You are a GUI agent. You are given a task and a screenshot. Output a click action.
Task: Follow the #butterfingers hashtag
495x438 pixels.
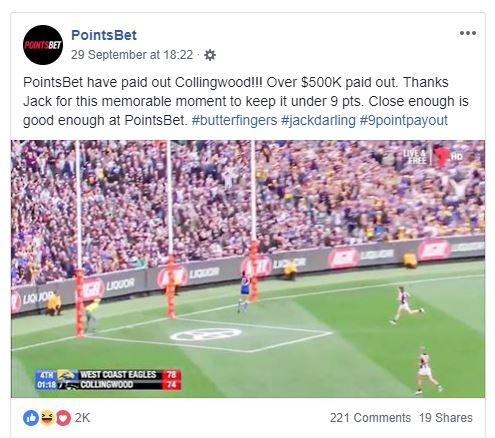pyautogui.click(x=234, y=120)
